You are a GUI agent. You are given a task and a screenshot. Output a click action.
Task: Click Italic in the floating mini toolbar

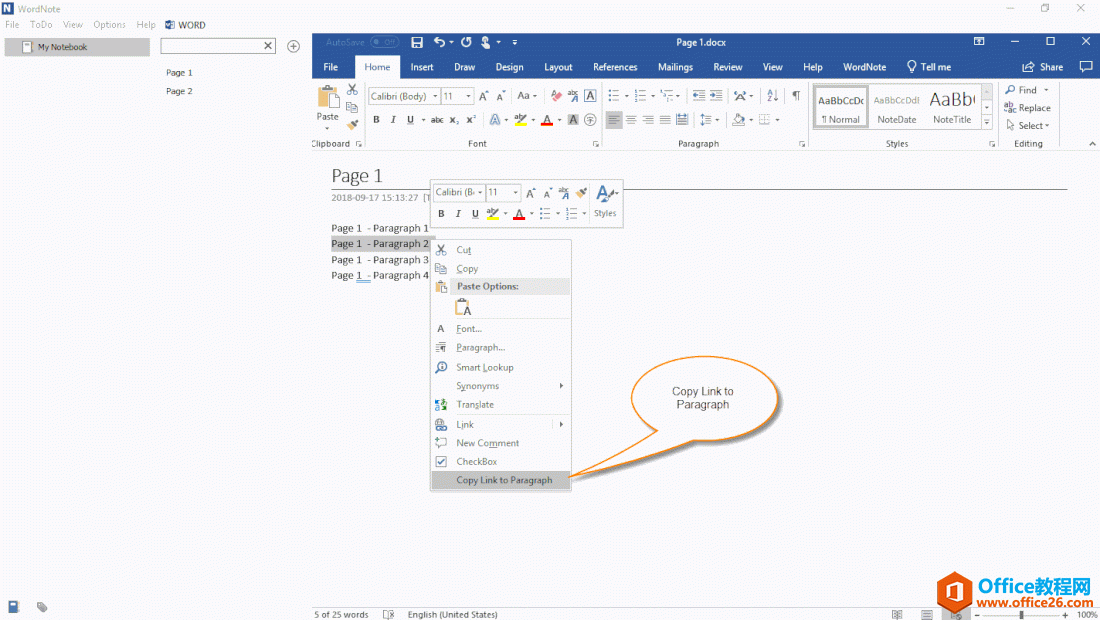[x=458, y=214]
